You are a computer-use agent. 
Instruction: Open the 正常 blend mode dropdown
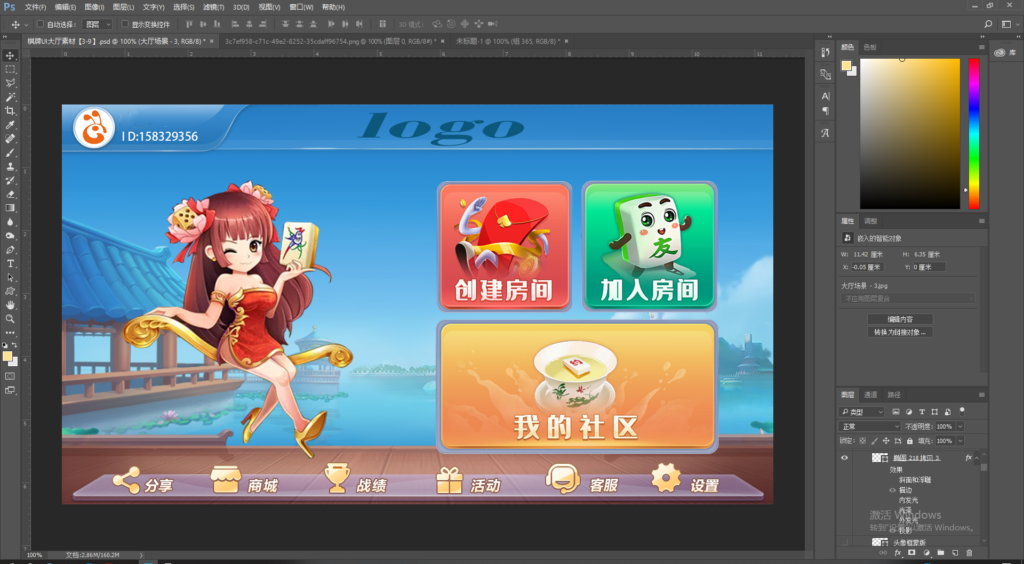[869, 426]
